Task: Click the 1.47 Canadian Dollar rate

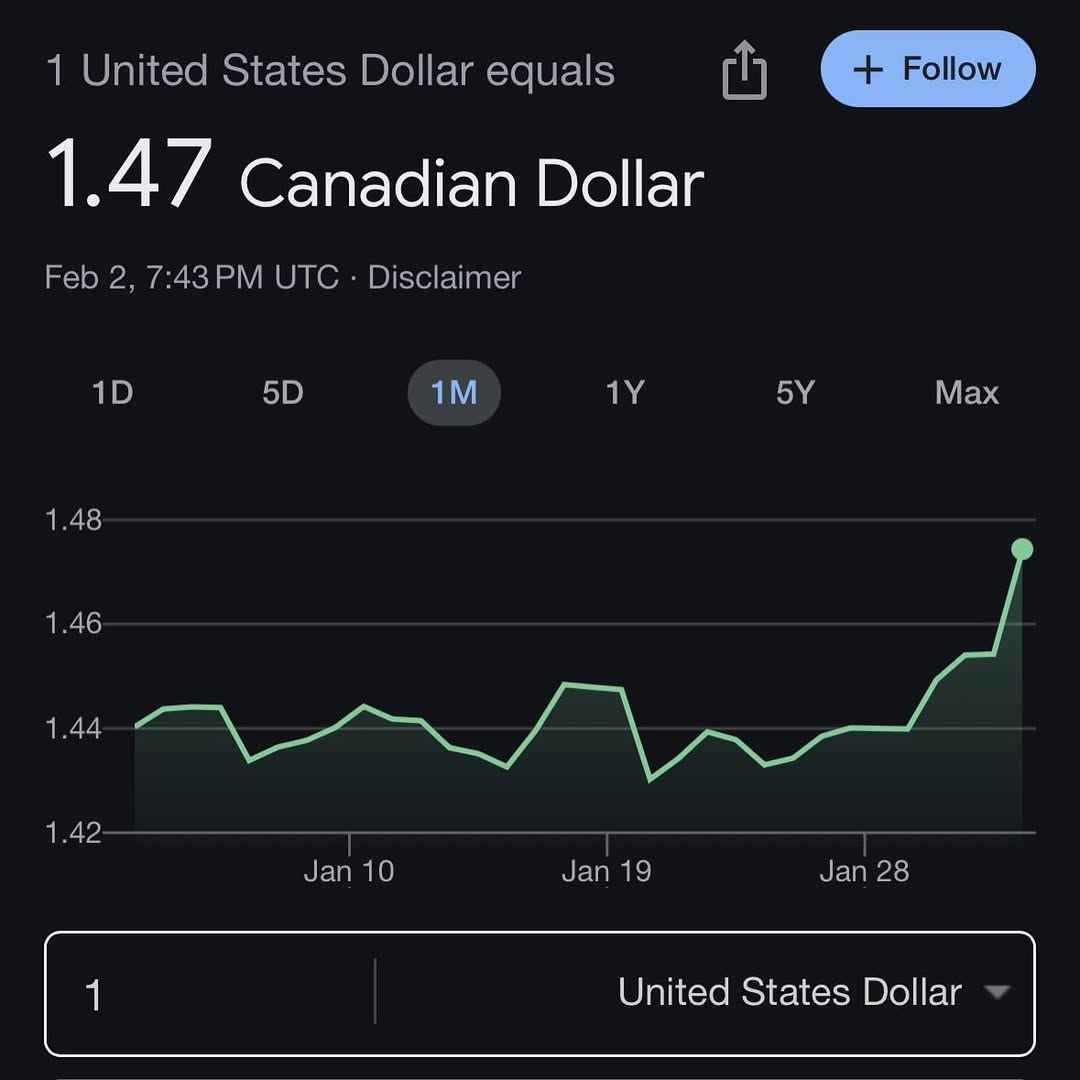Action: point(375,174)
